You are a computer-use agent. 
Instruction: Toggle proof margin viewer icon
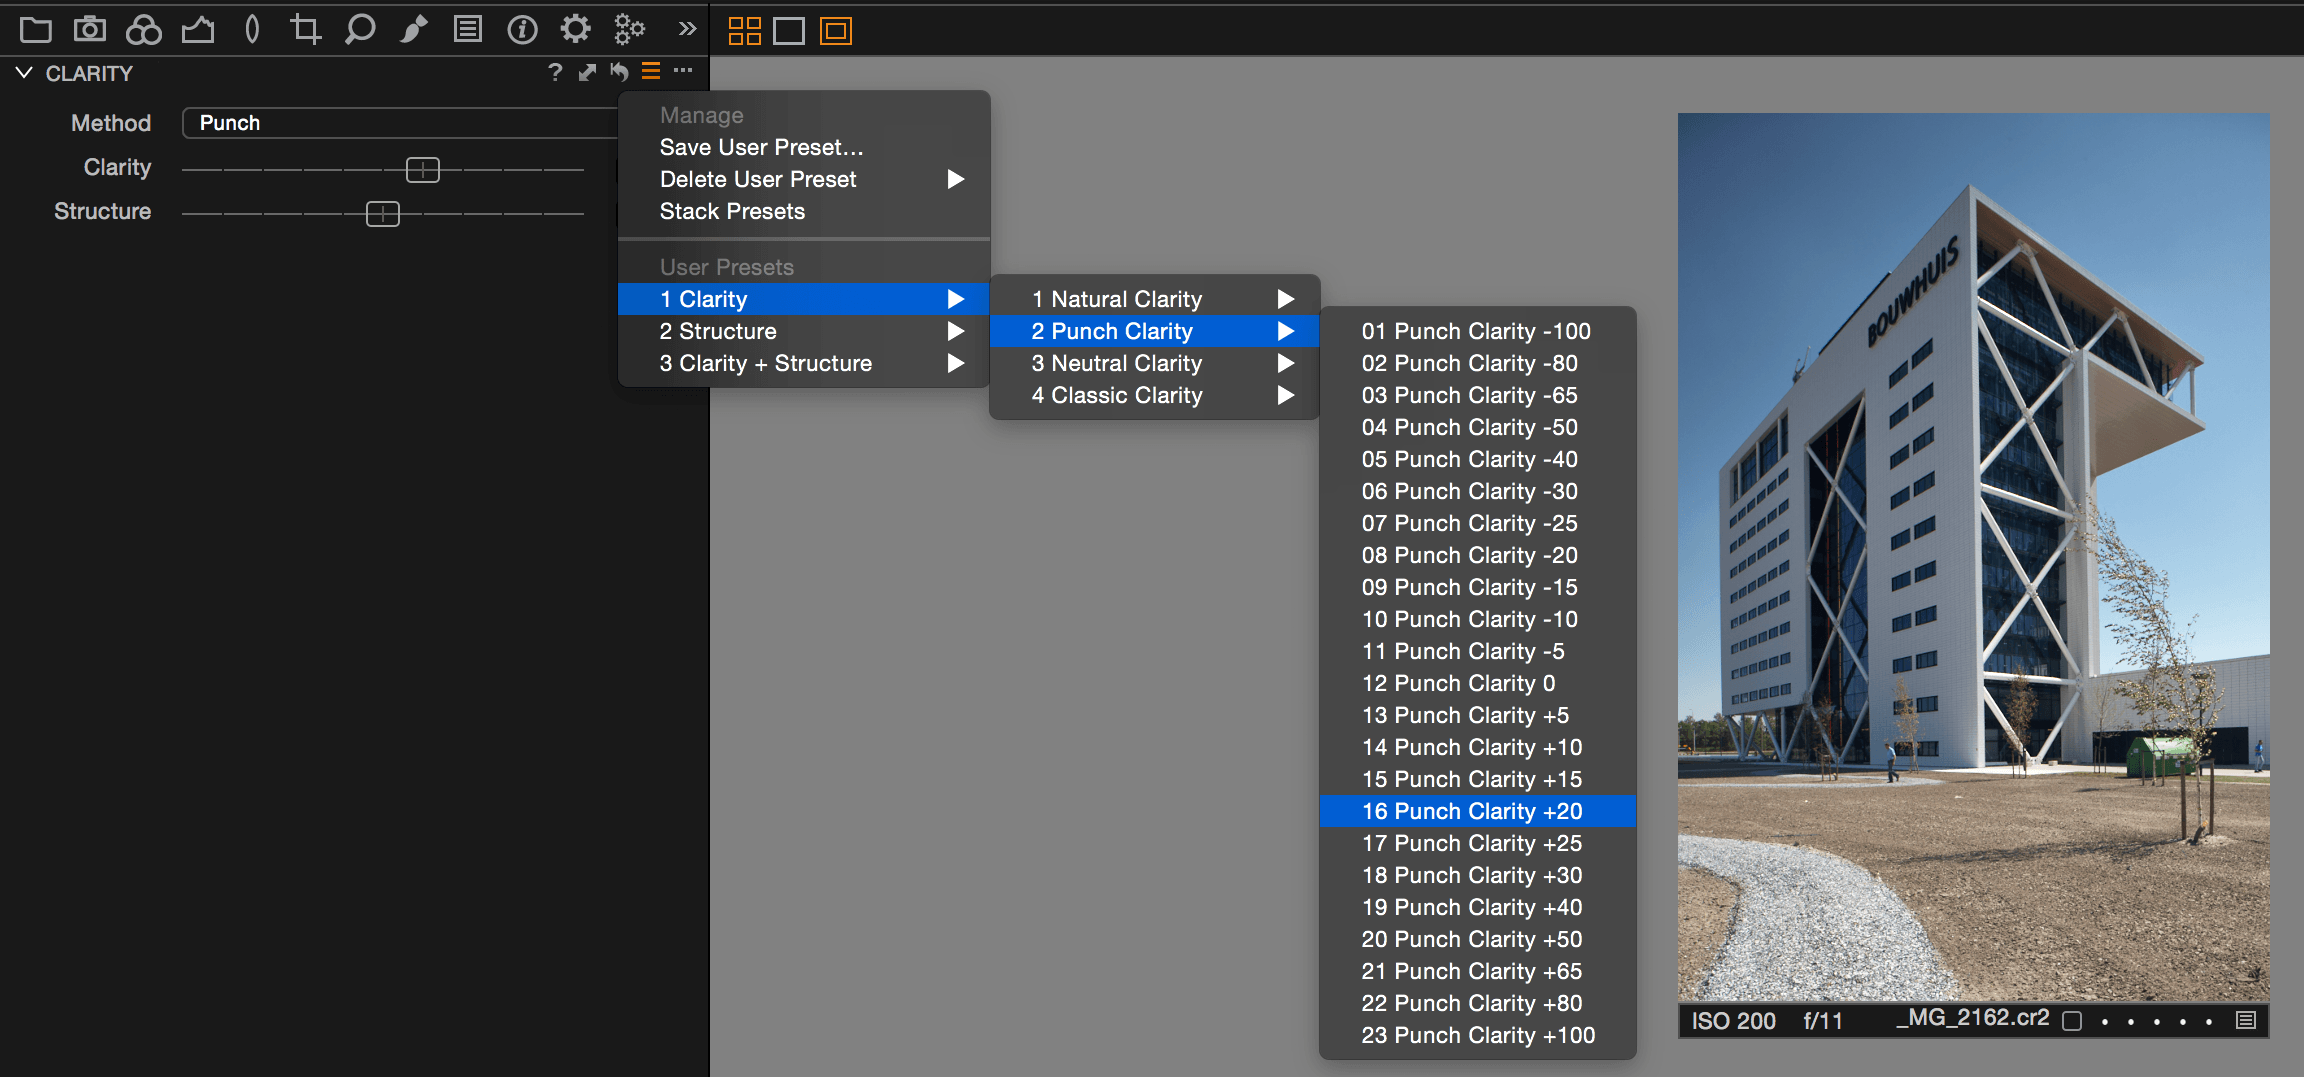(x=835, y=31)
